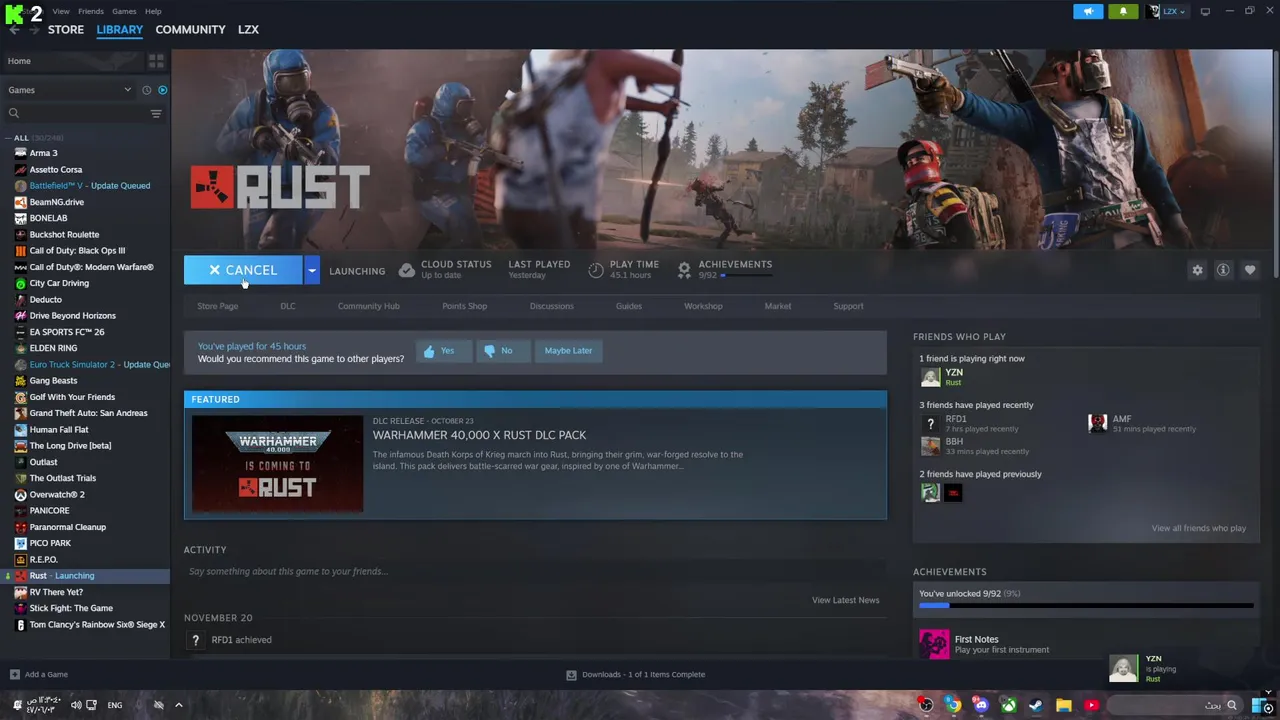Screen dimensions: 1280x720
Task: Select Arma 3 in the library list
Action: 85,153
